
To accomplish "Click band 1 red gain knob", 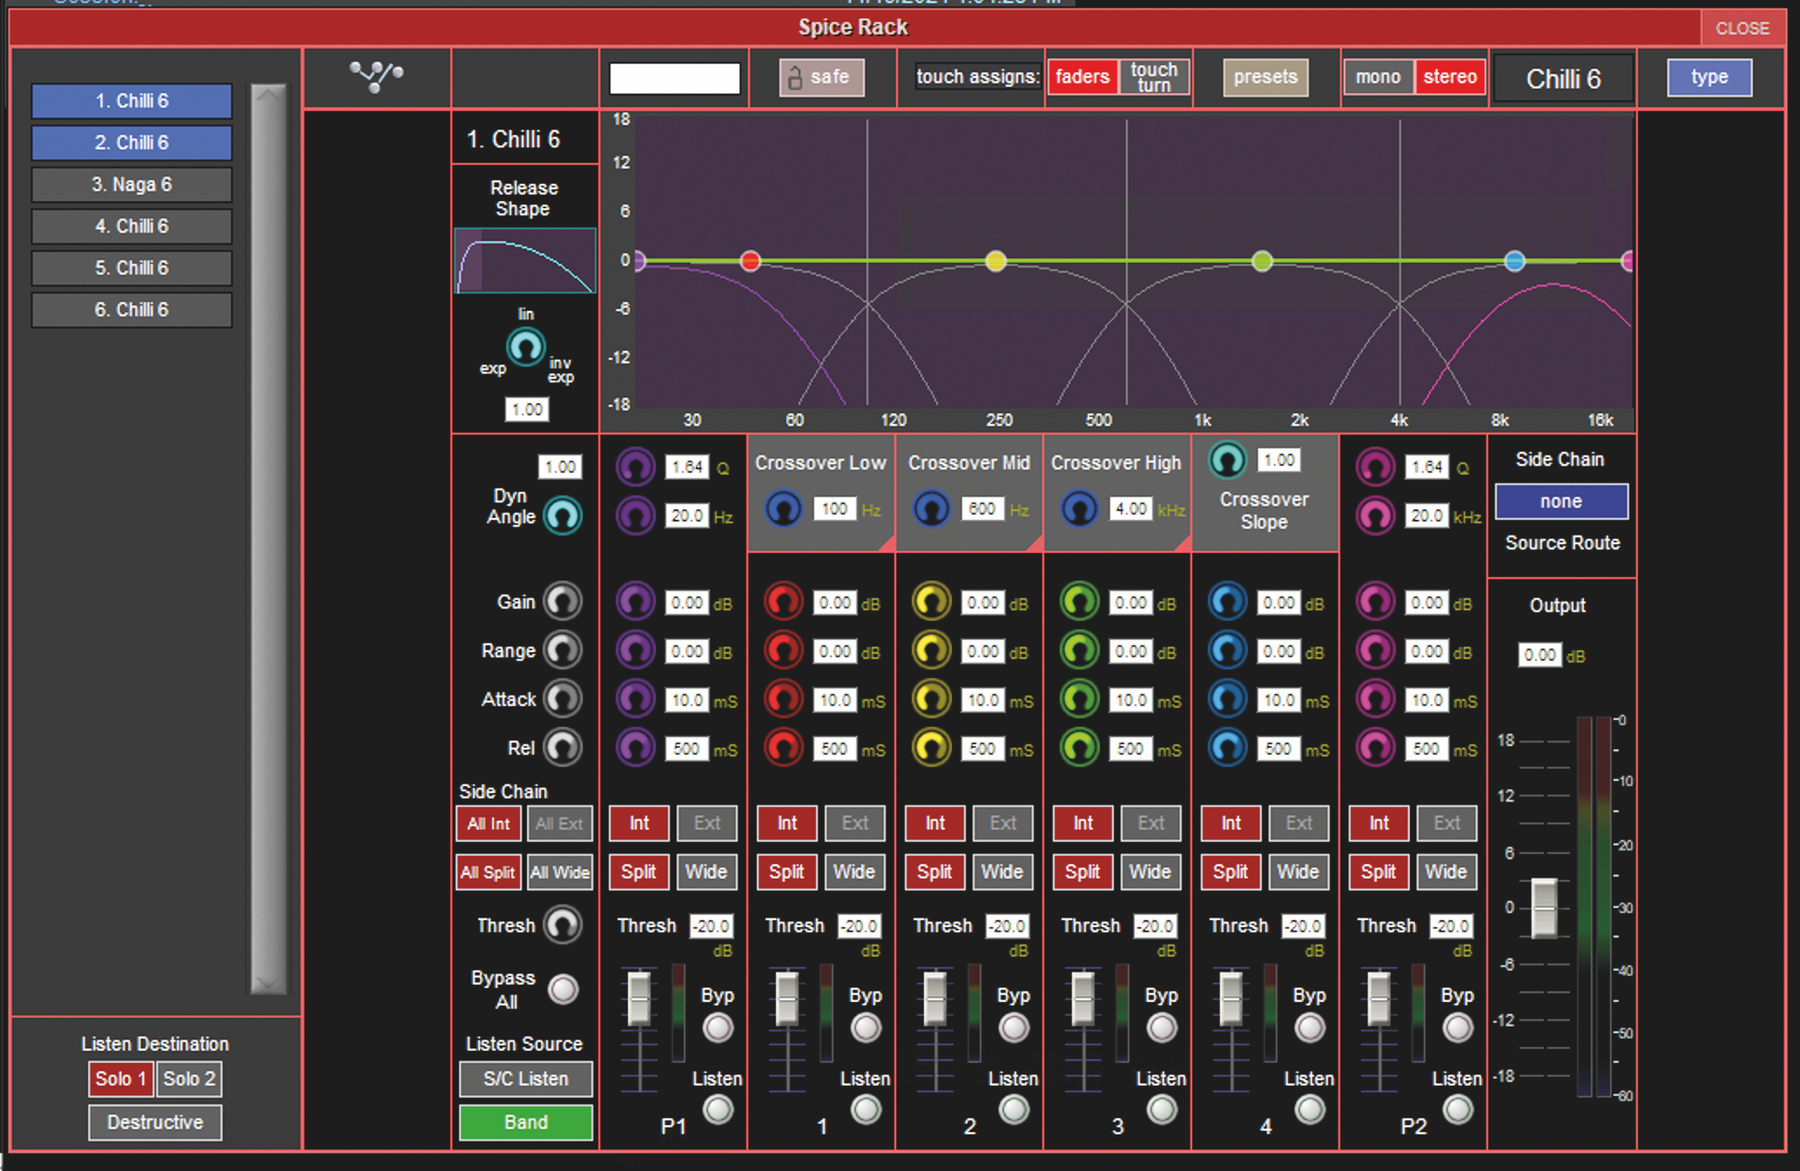I will [x=784, y=601].
